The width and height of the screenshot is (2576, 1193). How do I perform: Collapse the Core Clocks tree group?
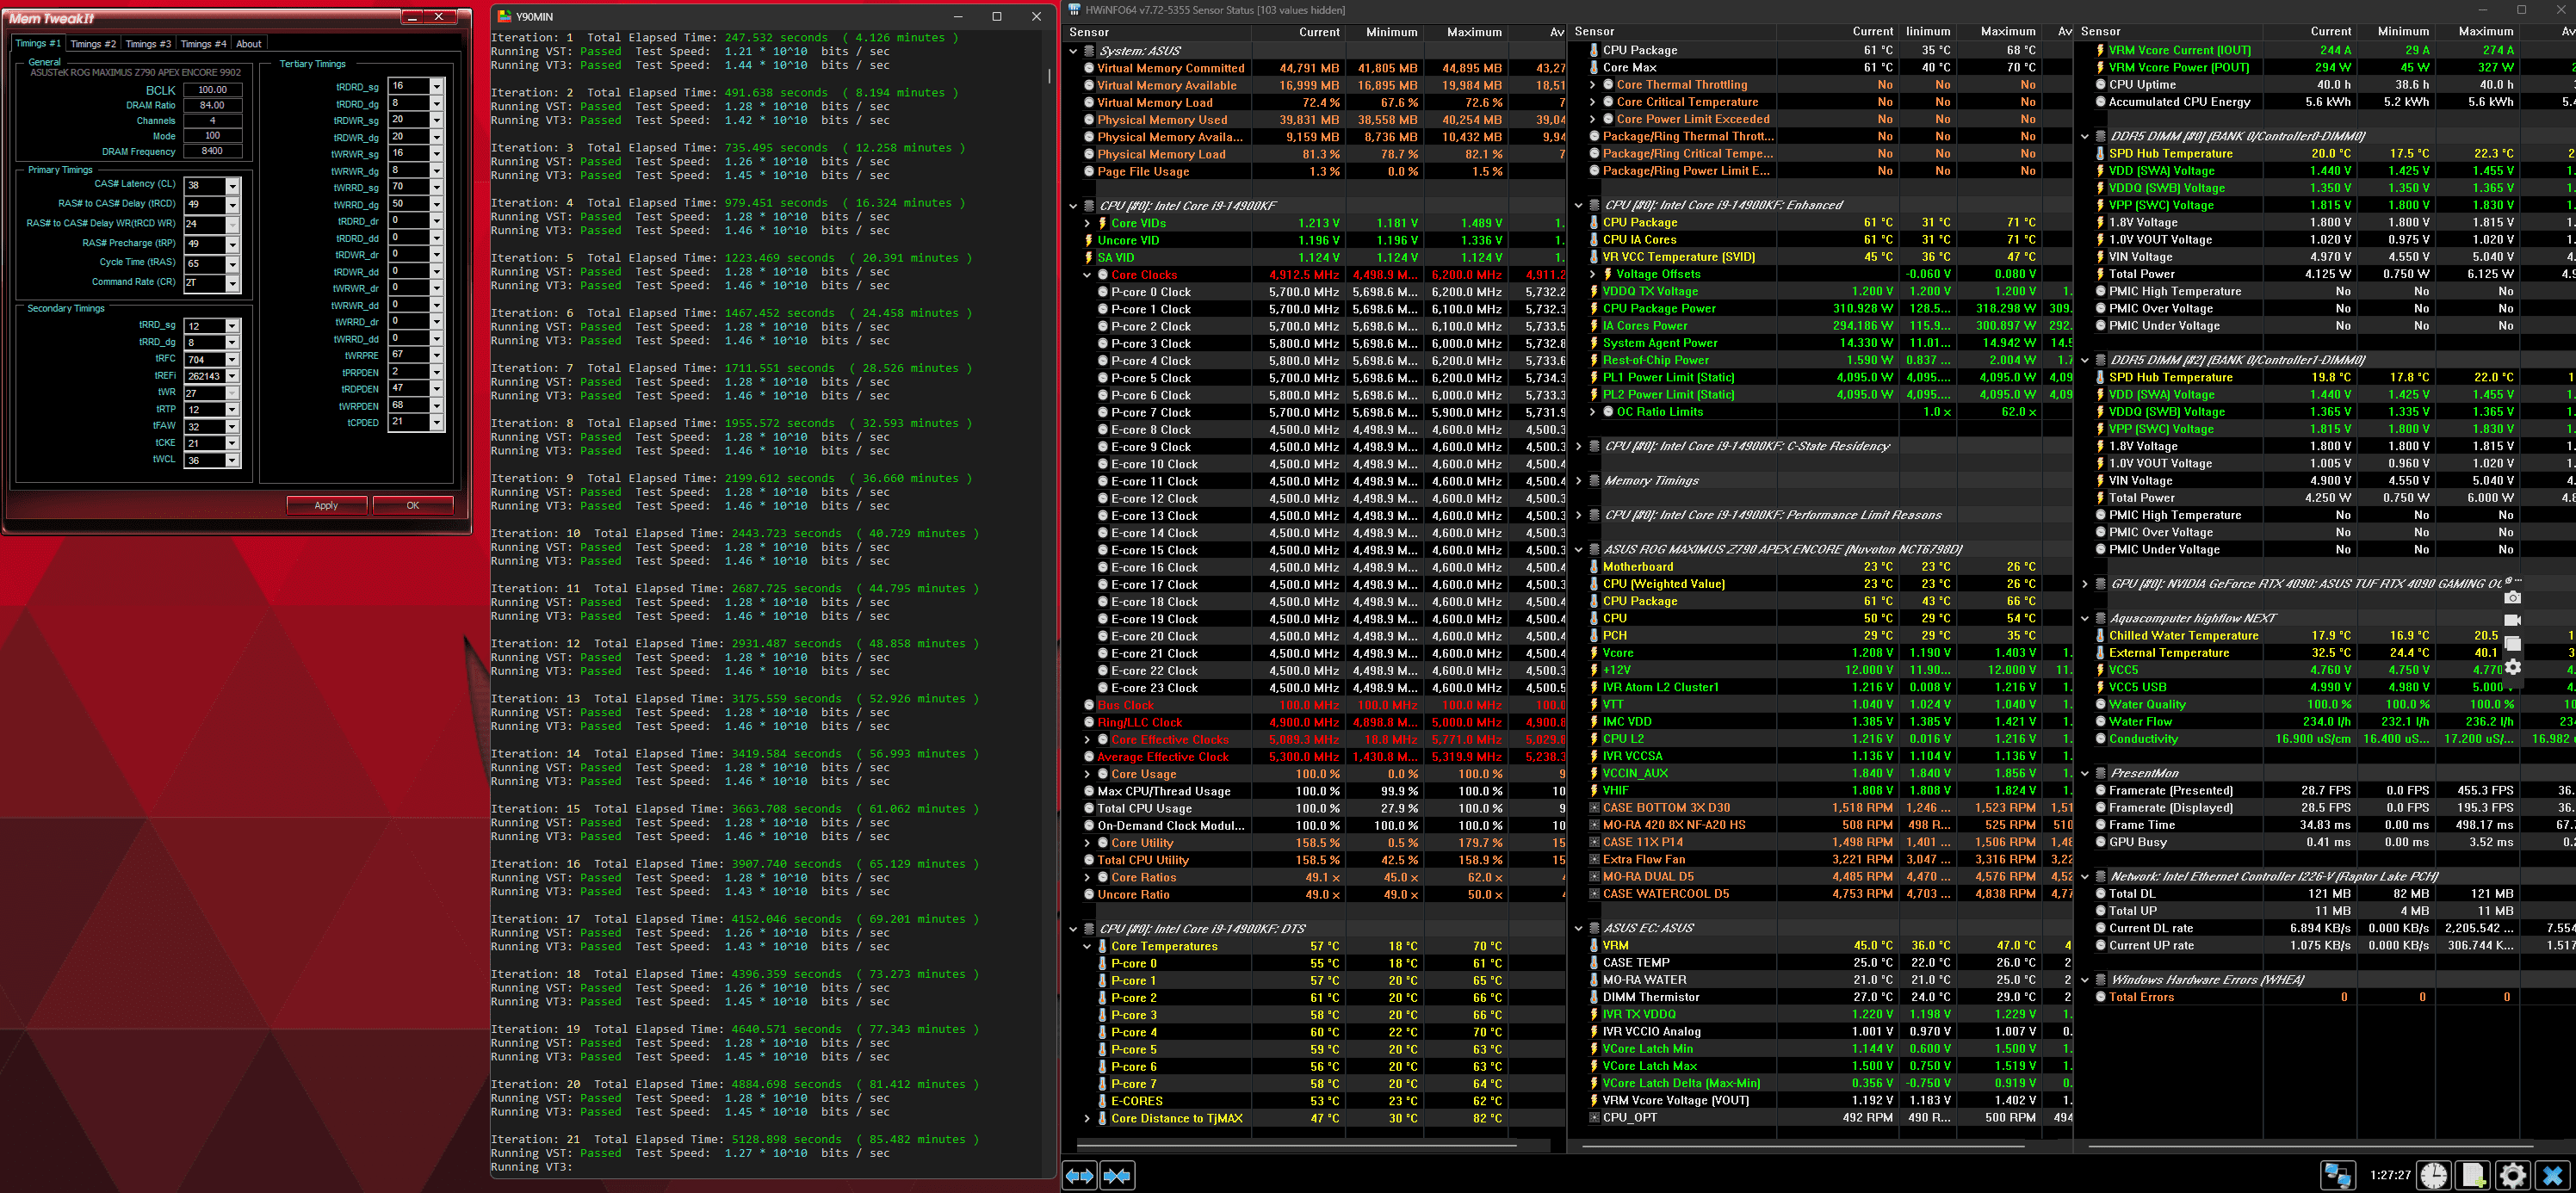1087,275
